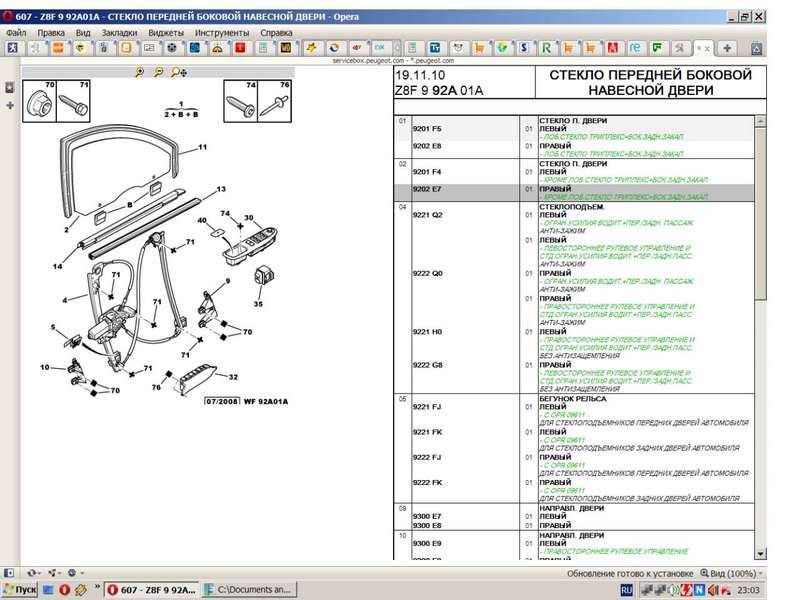Click the new tab plus button
800x600 pixels.
click(728, 47)
